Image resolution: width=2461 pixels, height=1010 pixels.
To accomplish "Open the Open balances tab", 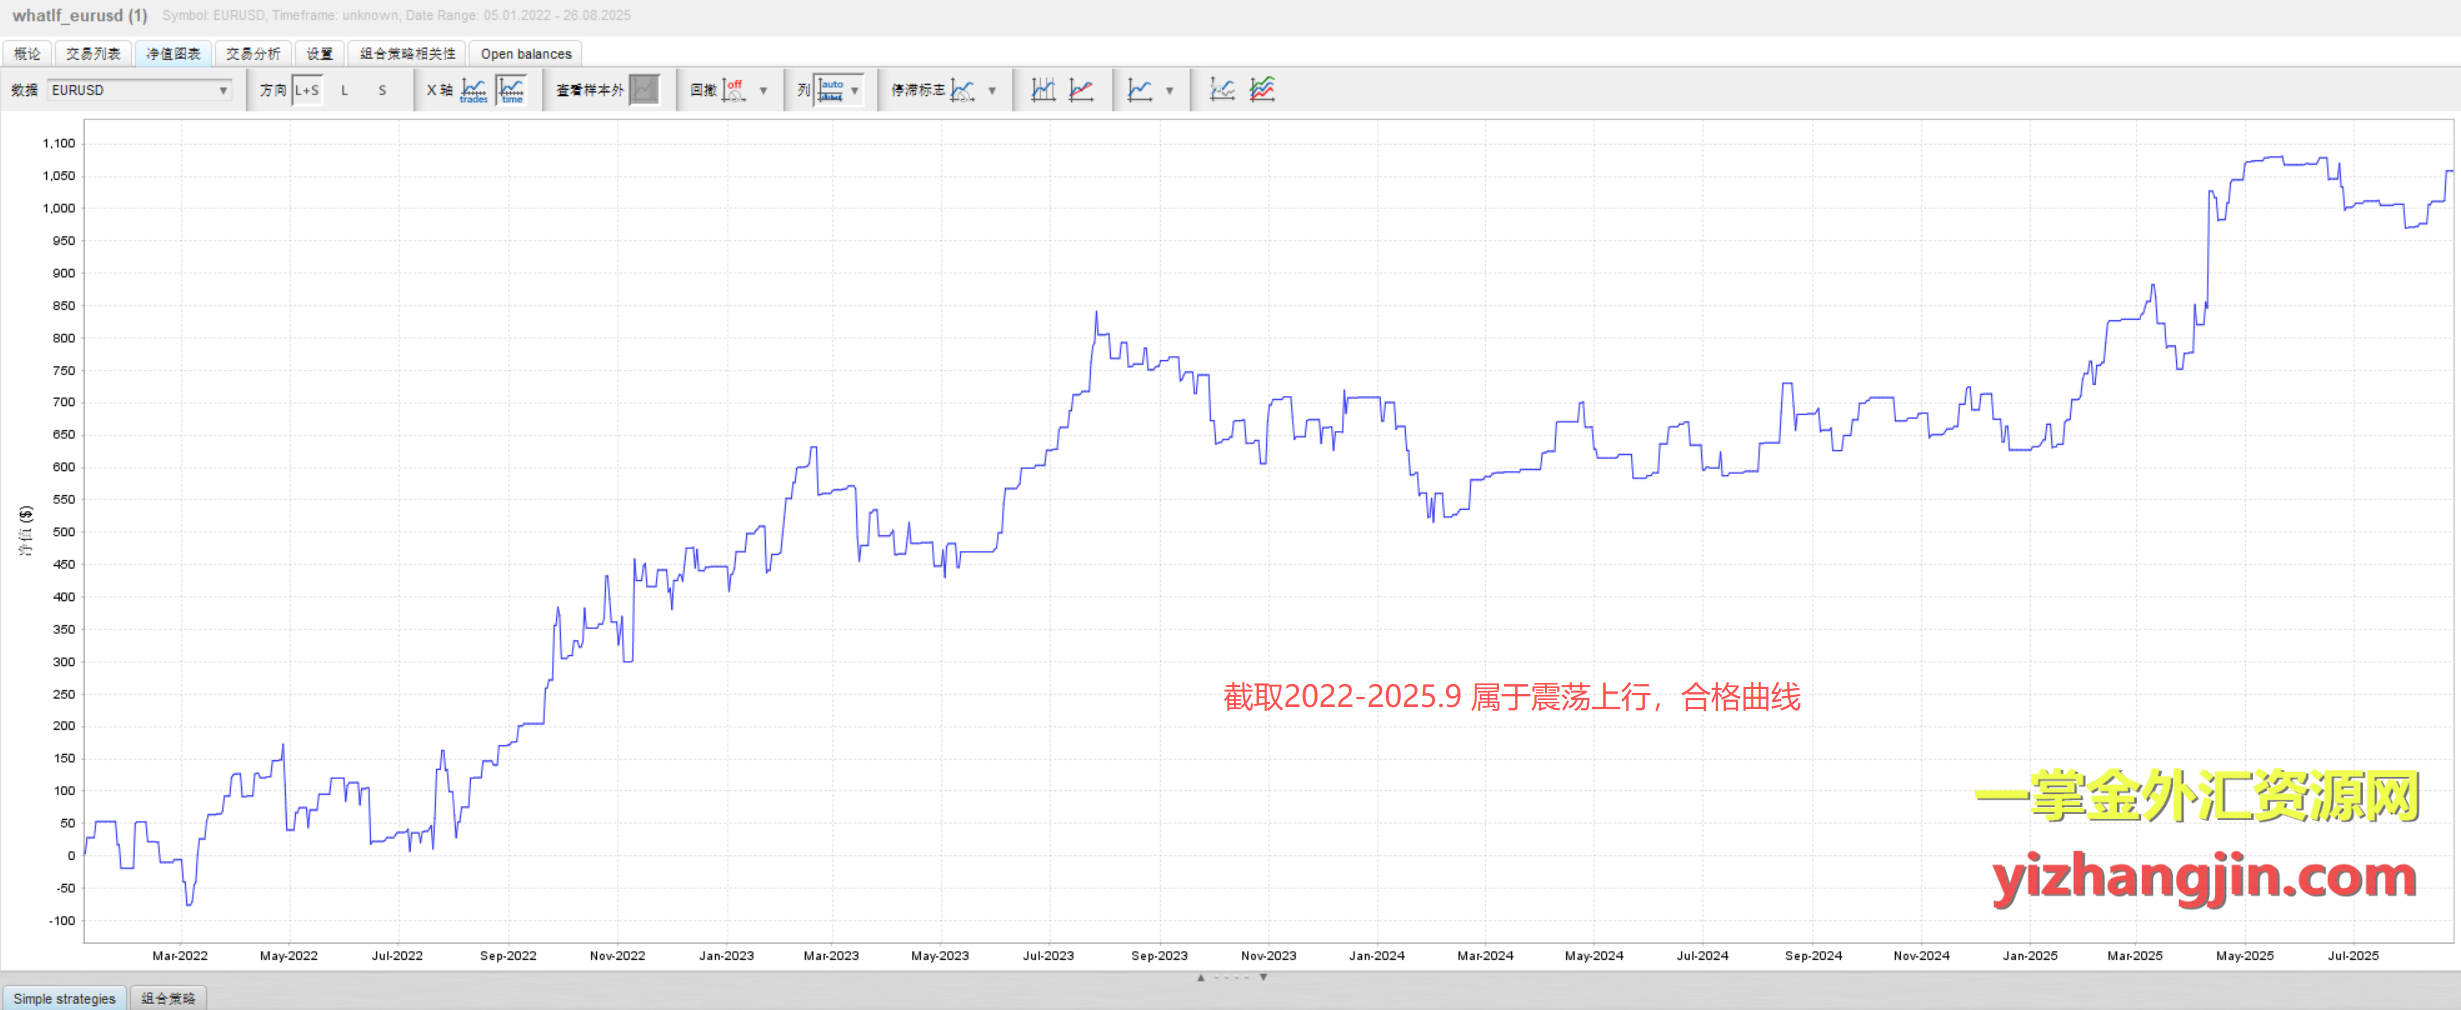I will point(526,54).
